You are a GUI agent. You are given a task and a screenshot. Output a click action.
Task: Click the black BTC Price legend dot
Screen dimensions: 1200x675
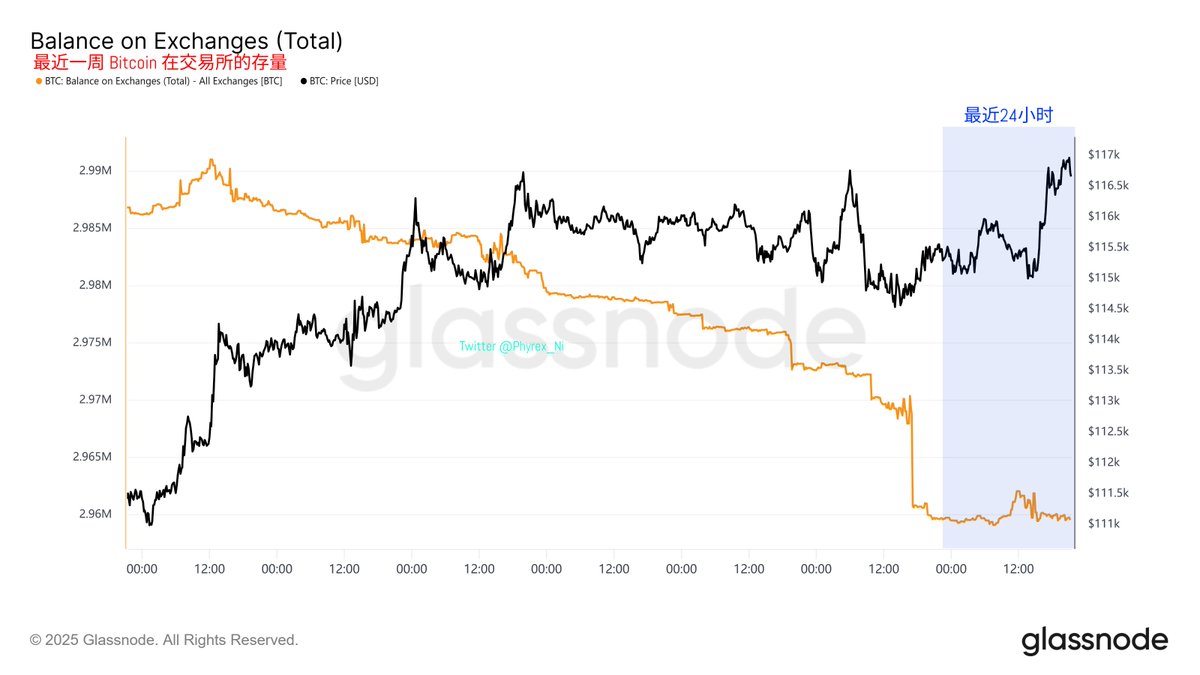304,80
